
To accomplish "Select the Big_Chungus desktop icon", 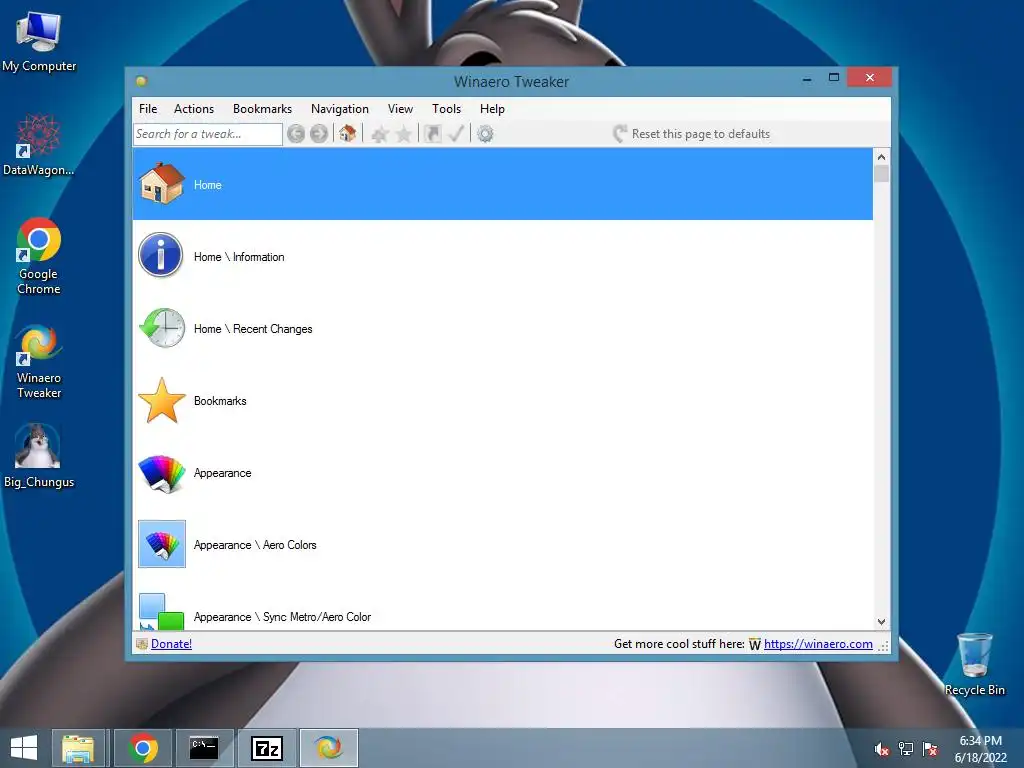I will pos(39,456).
